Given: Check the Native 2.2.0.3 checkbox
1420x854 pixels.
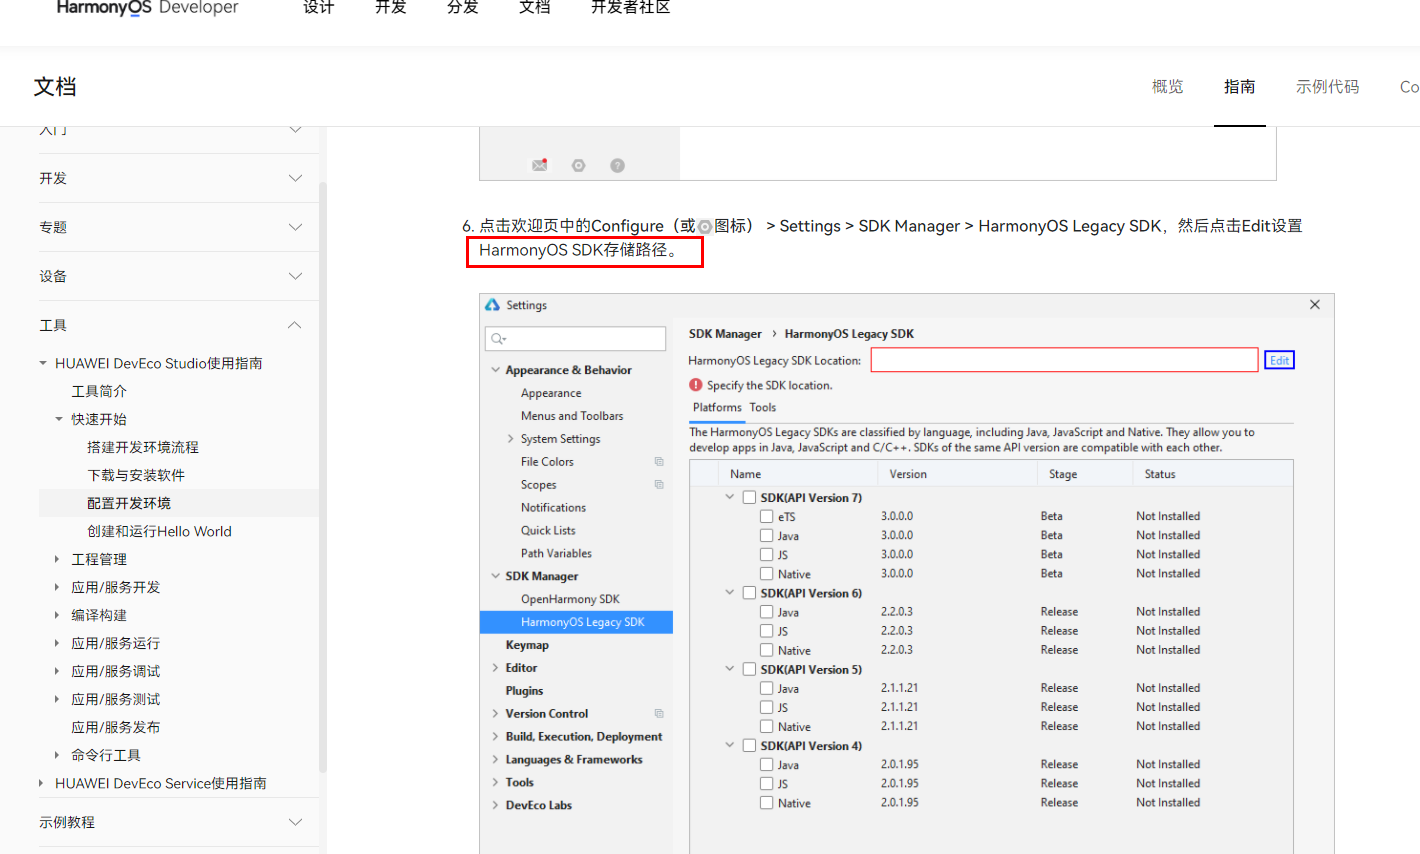Looking at the screenshot, I should (x=766, y=650).
